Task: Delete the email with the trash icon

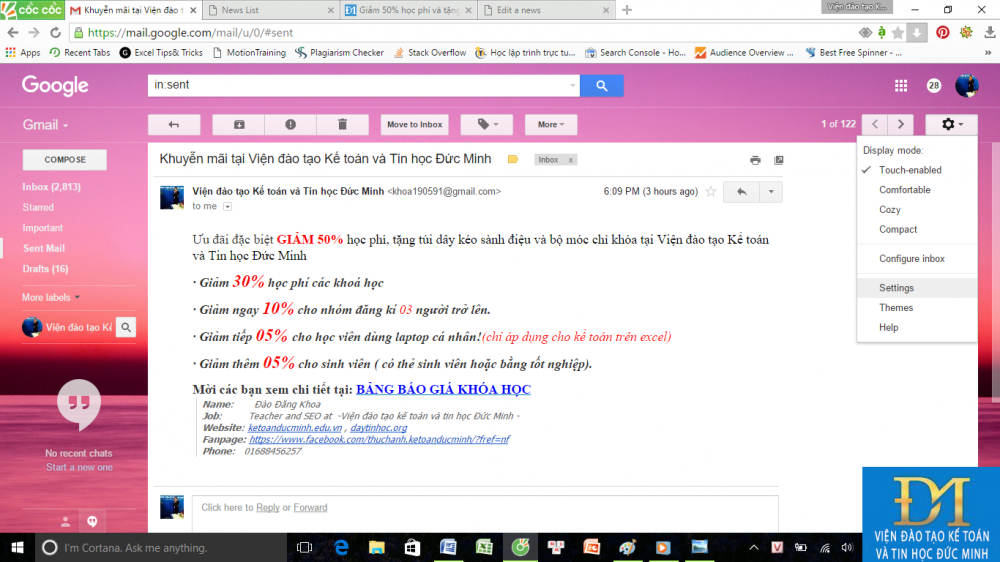Action: pos(342,124)
